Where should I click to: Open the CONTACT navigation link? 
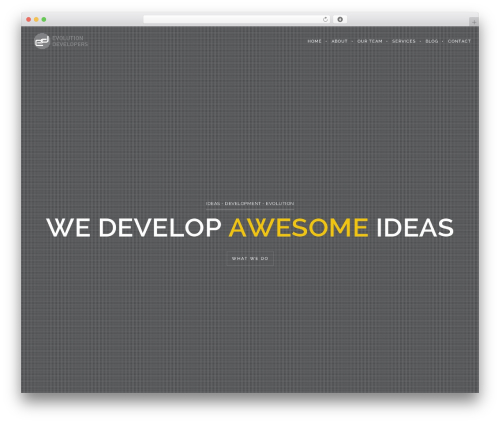(x=459, y=41)
